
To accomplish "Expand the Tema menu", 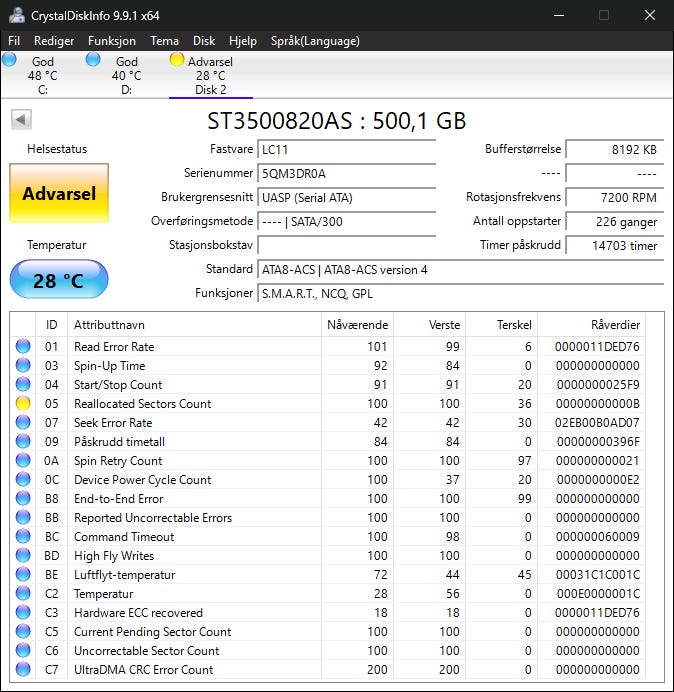I will (164, 41).
